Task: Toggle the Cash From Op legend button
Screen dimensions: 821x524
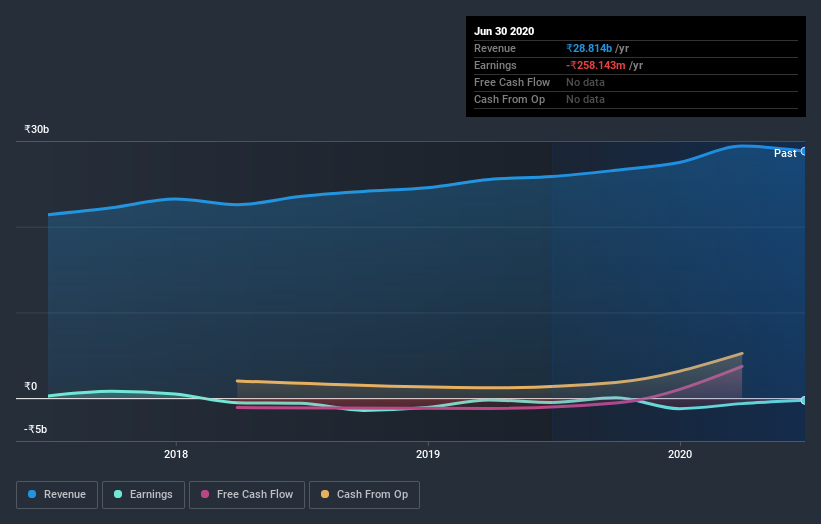Action: 364,495
